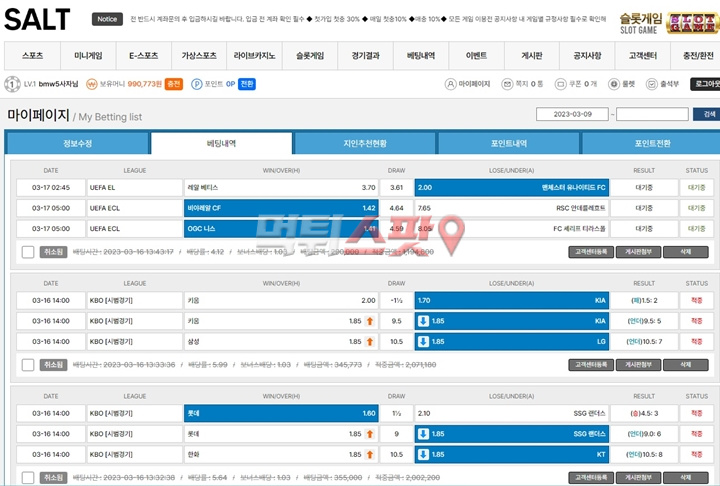The image size is (720, 486).
Task: Click the orange up arrow in 한화 row
Action: (x=370, y=455)
